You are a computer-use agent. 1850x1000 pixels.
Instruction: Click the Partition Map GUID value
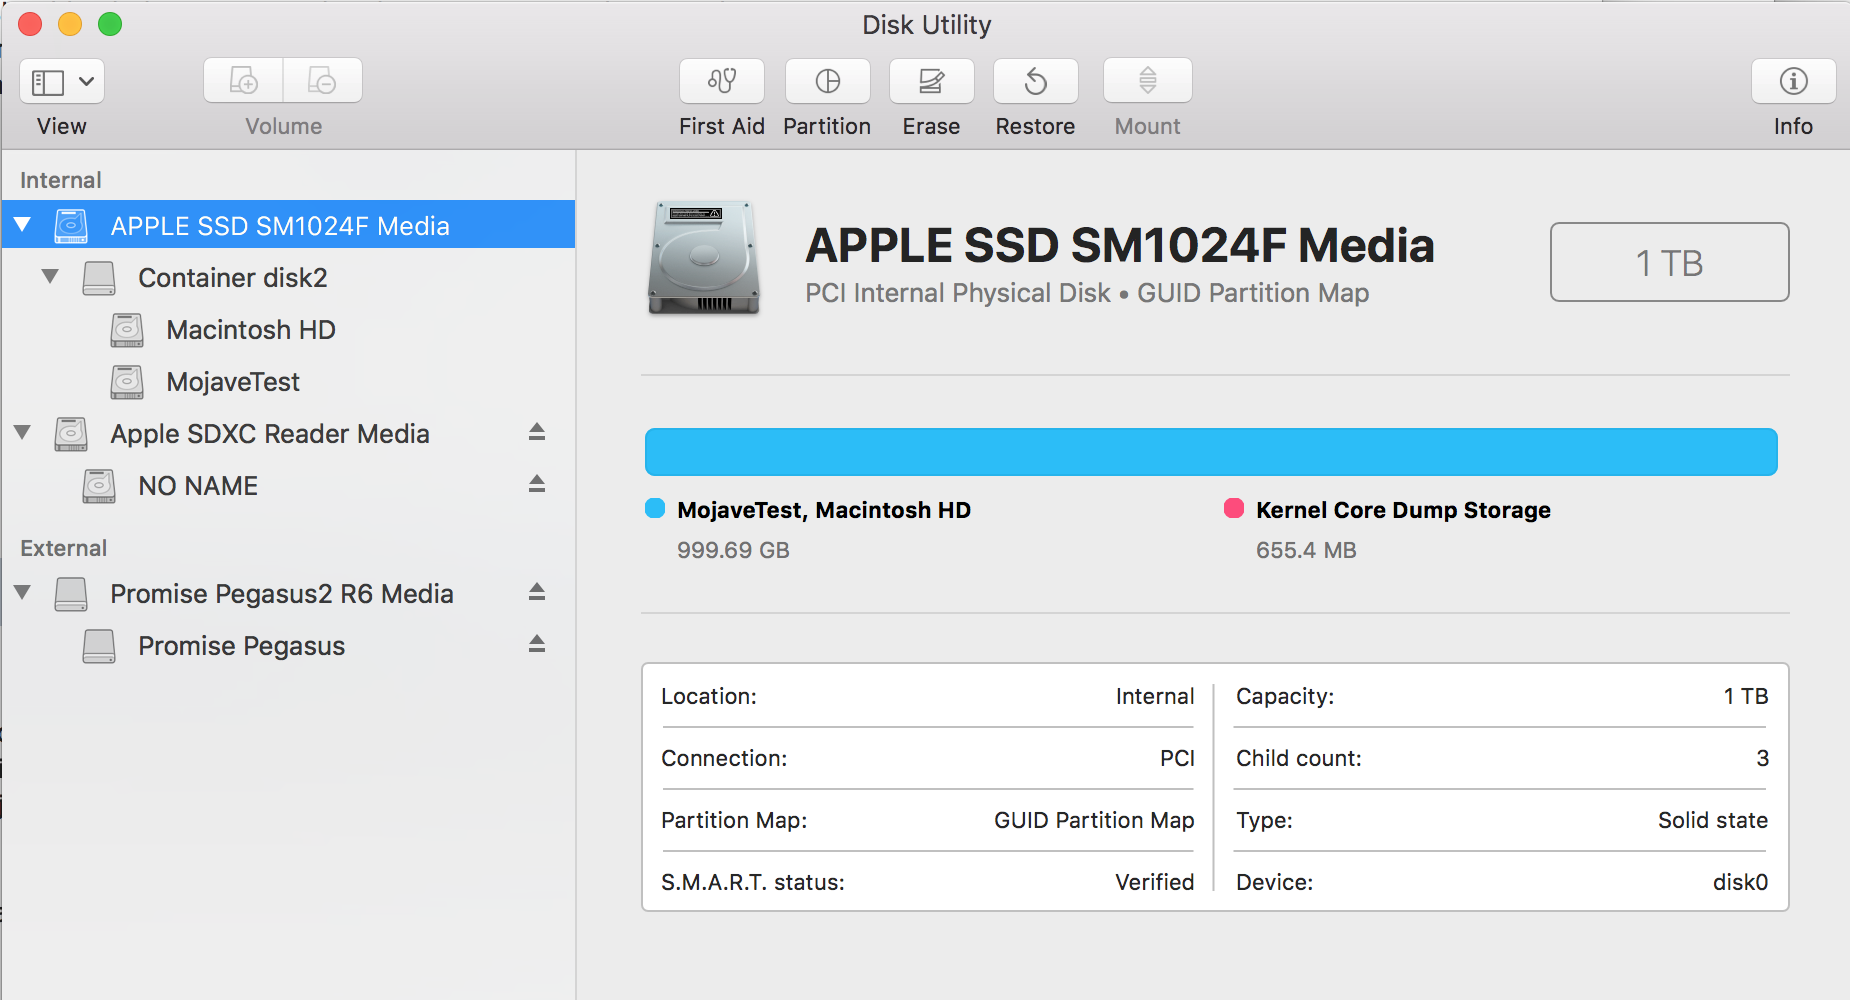point(1094,820)
